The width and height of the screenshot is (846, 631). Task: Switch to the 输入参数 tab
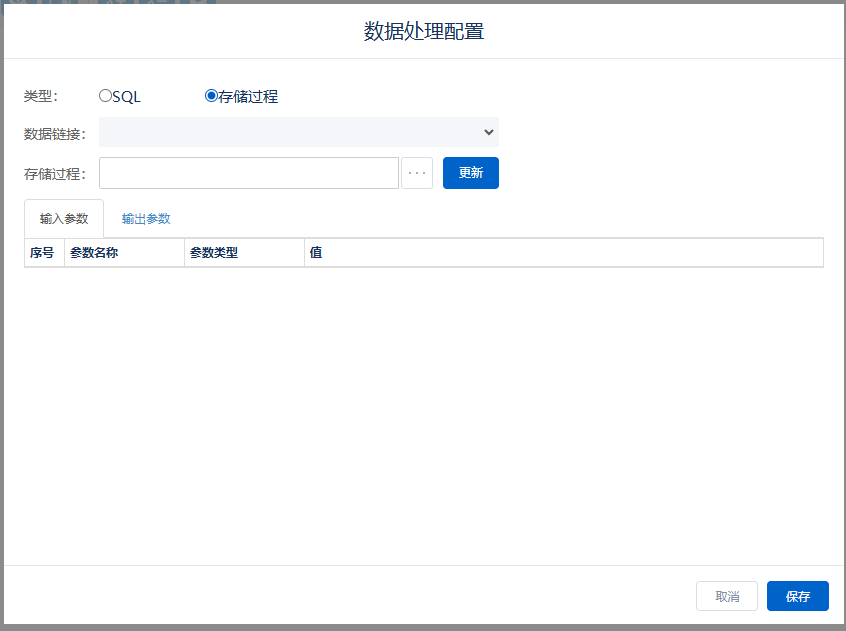pyautogui.click(x=64, y=219)
